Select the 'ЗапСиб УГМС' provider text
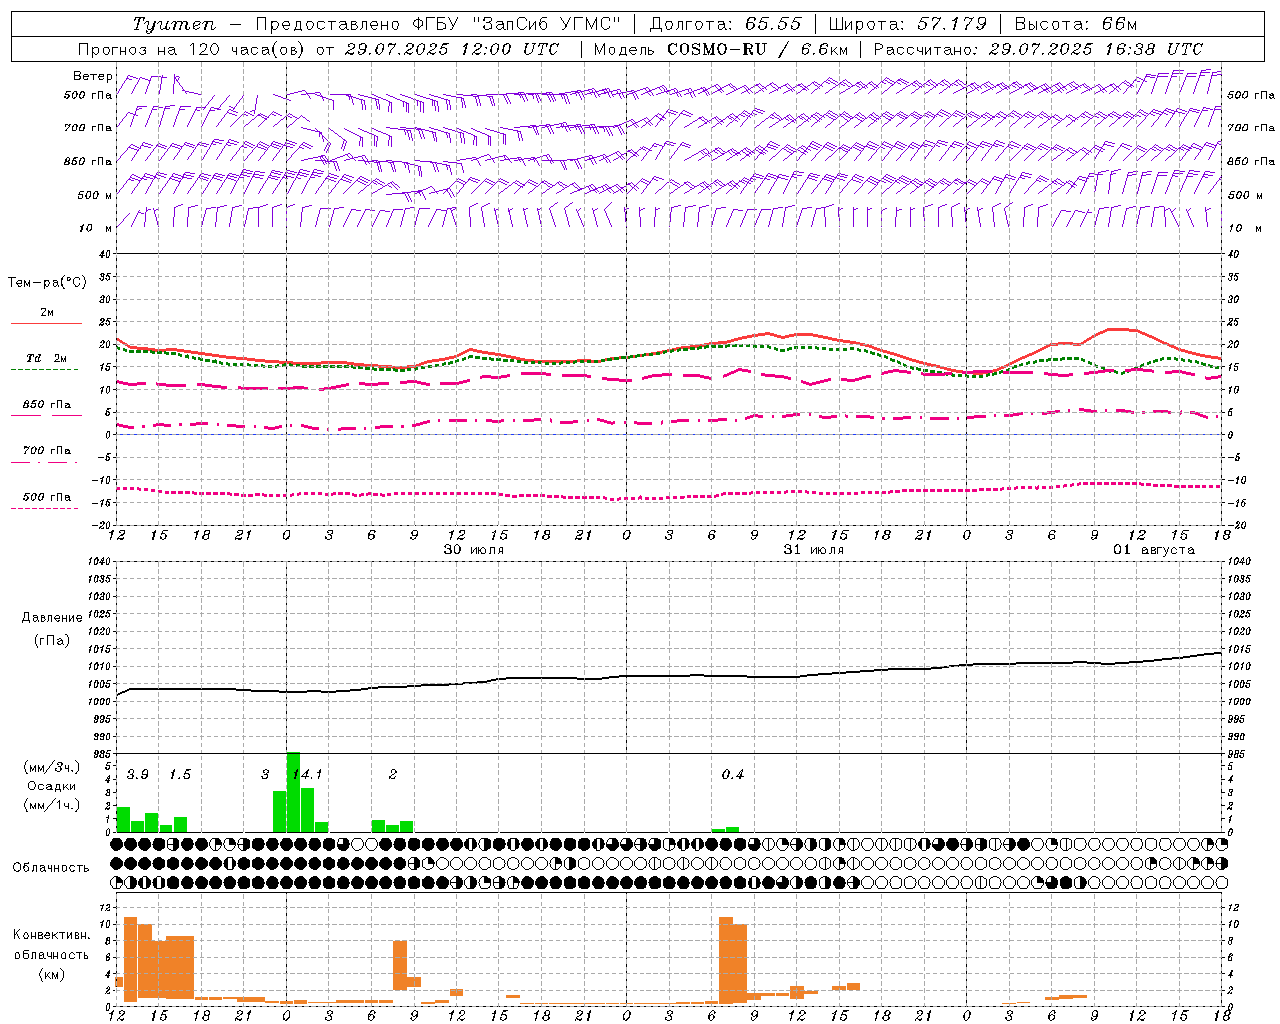Viewport: 1280px width, 1024px height. 548,24
